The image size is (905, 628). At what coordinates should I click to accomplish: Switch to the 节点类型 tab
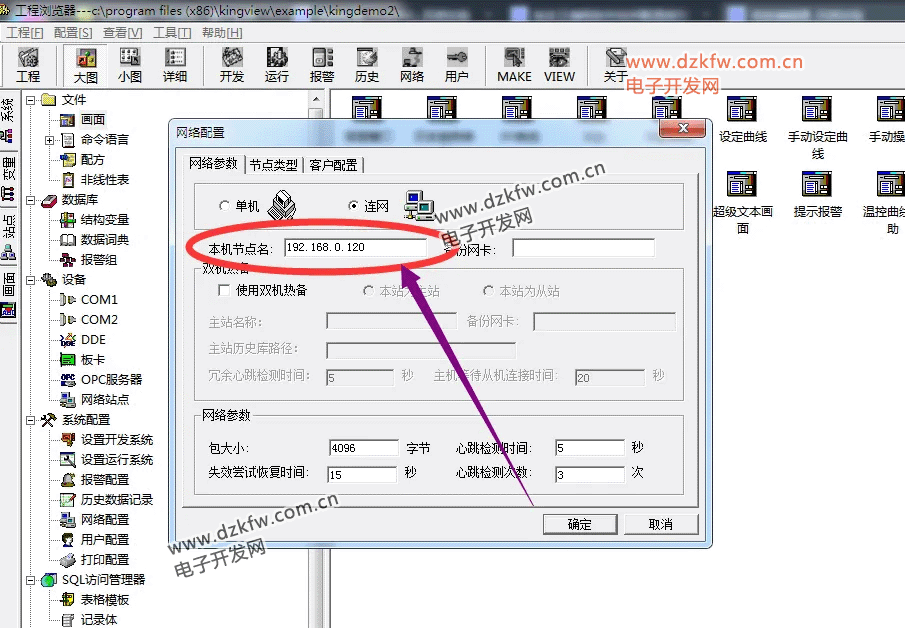coord(273,165)
